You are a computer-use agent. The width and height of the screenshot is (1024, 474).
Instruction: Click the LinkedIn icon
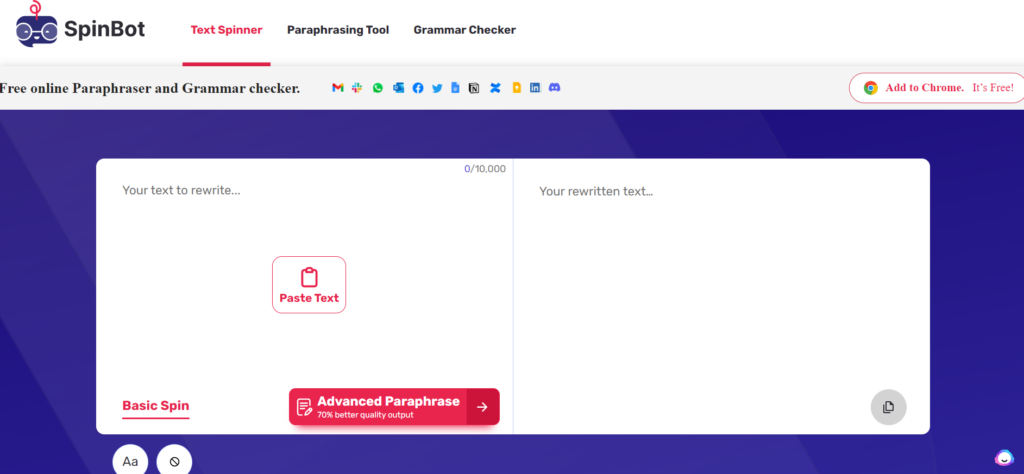[x=535, y=88]
